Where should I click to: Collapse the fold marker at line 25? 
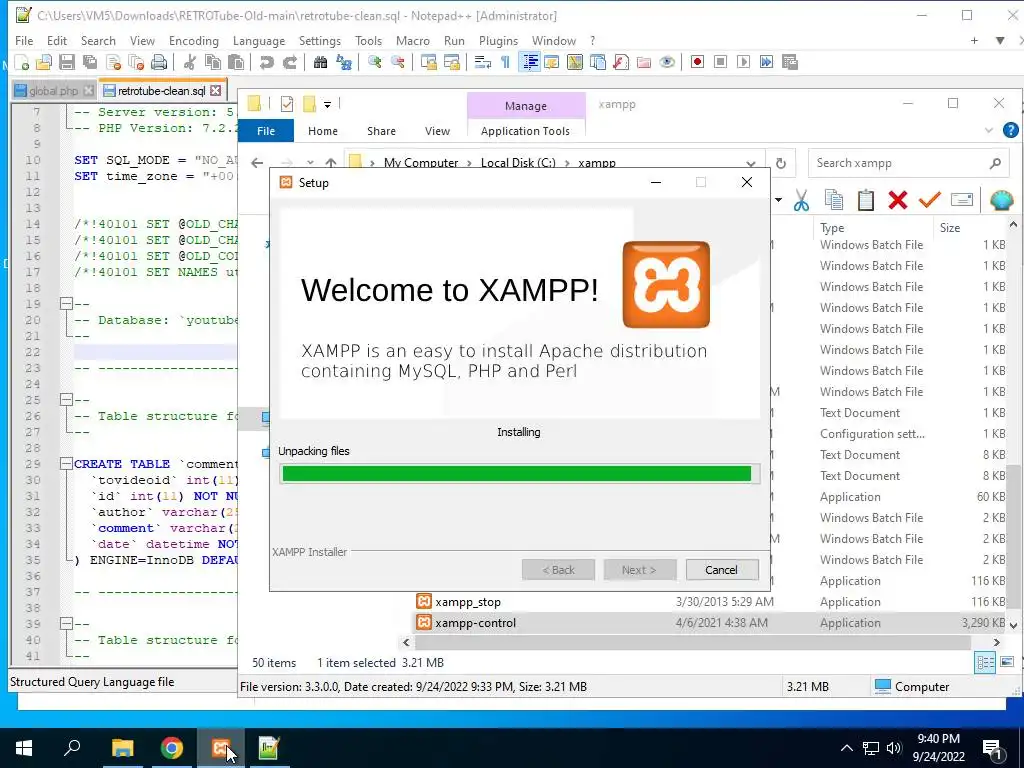[x=66, y=400]
